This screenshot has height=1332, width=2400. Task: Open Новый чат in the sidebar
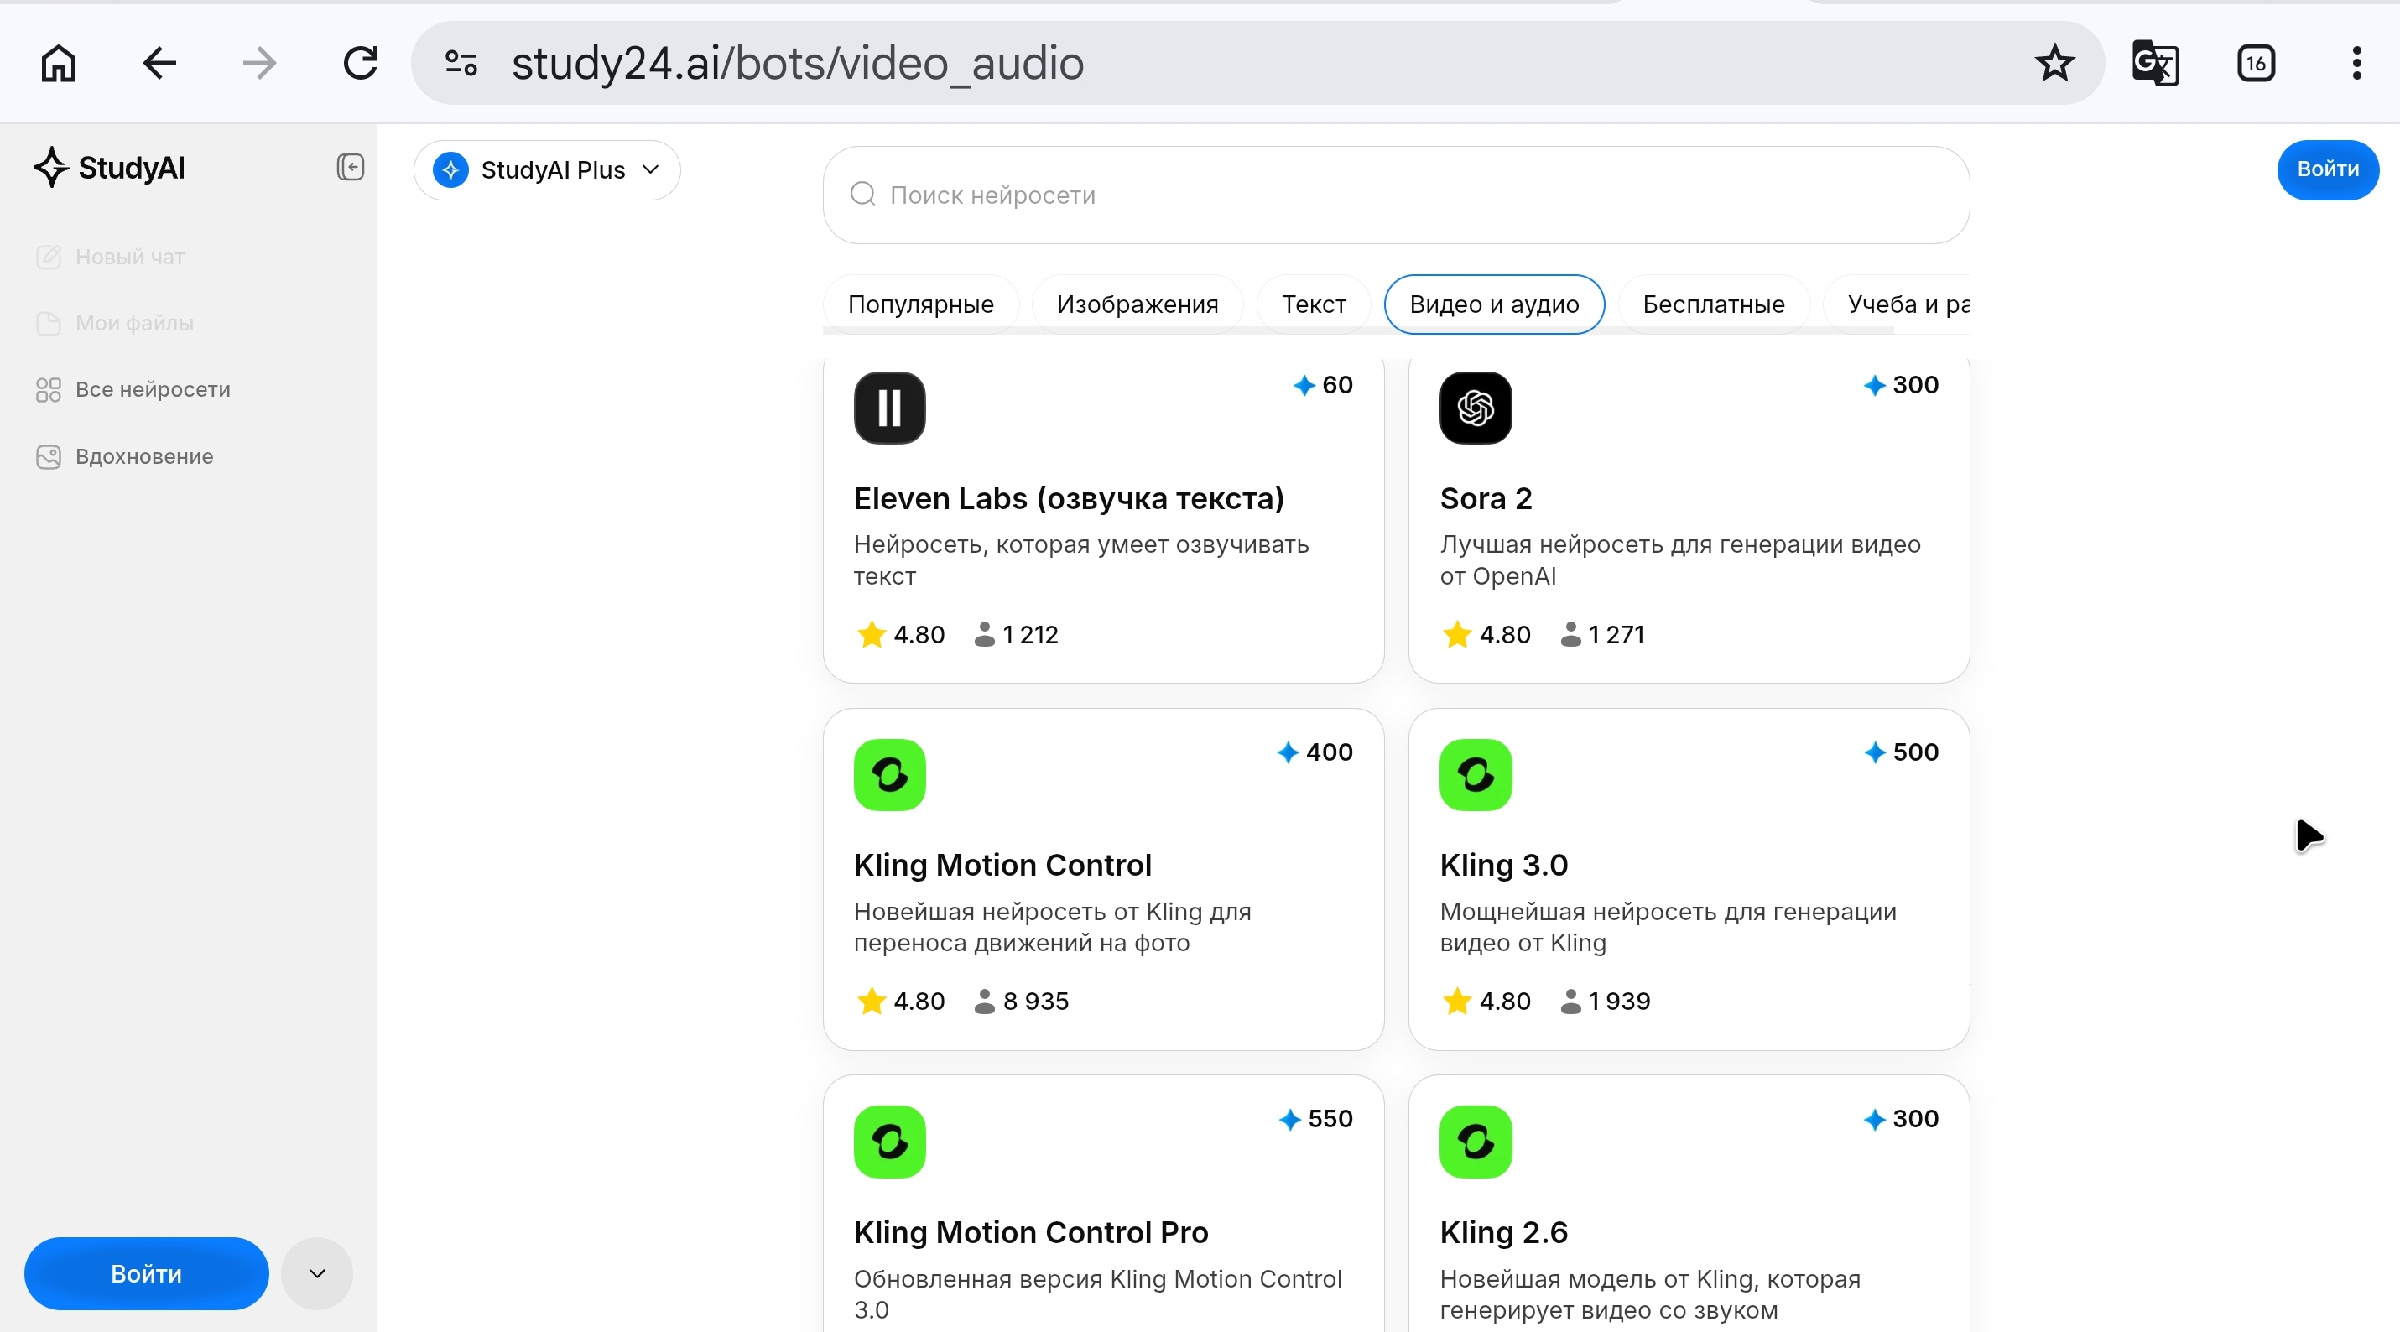coord(111,257)
